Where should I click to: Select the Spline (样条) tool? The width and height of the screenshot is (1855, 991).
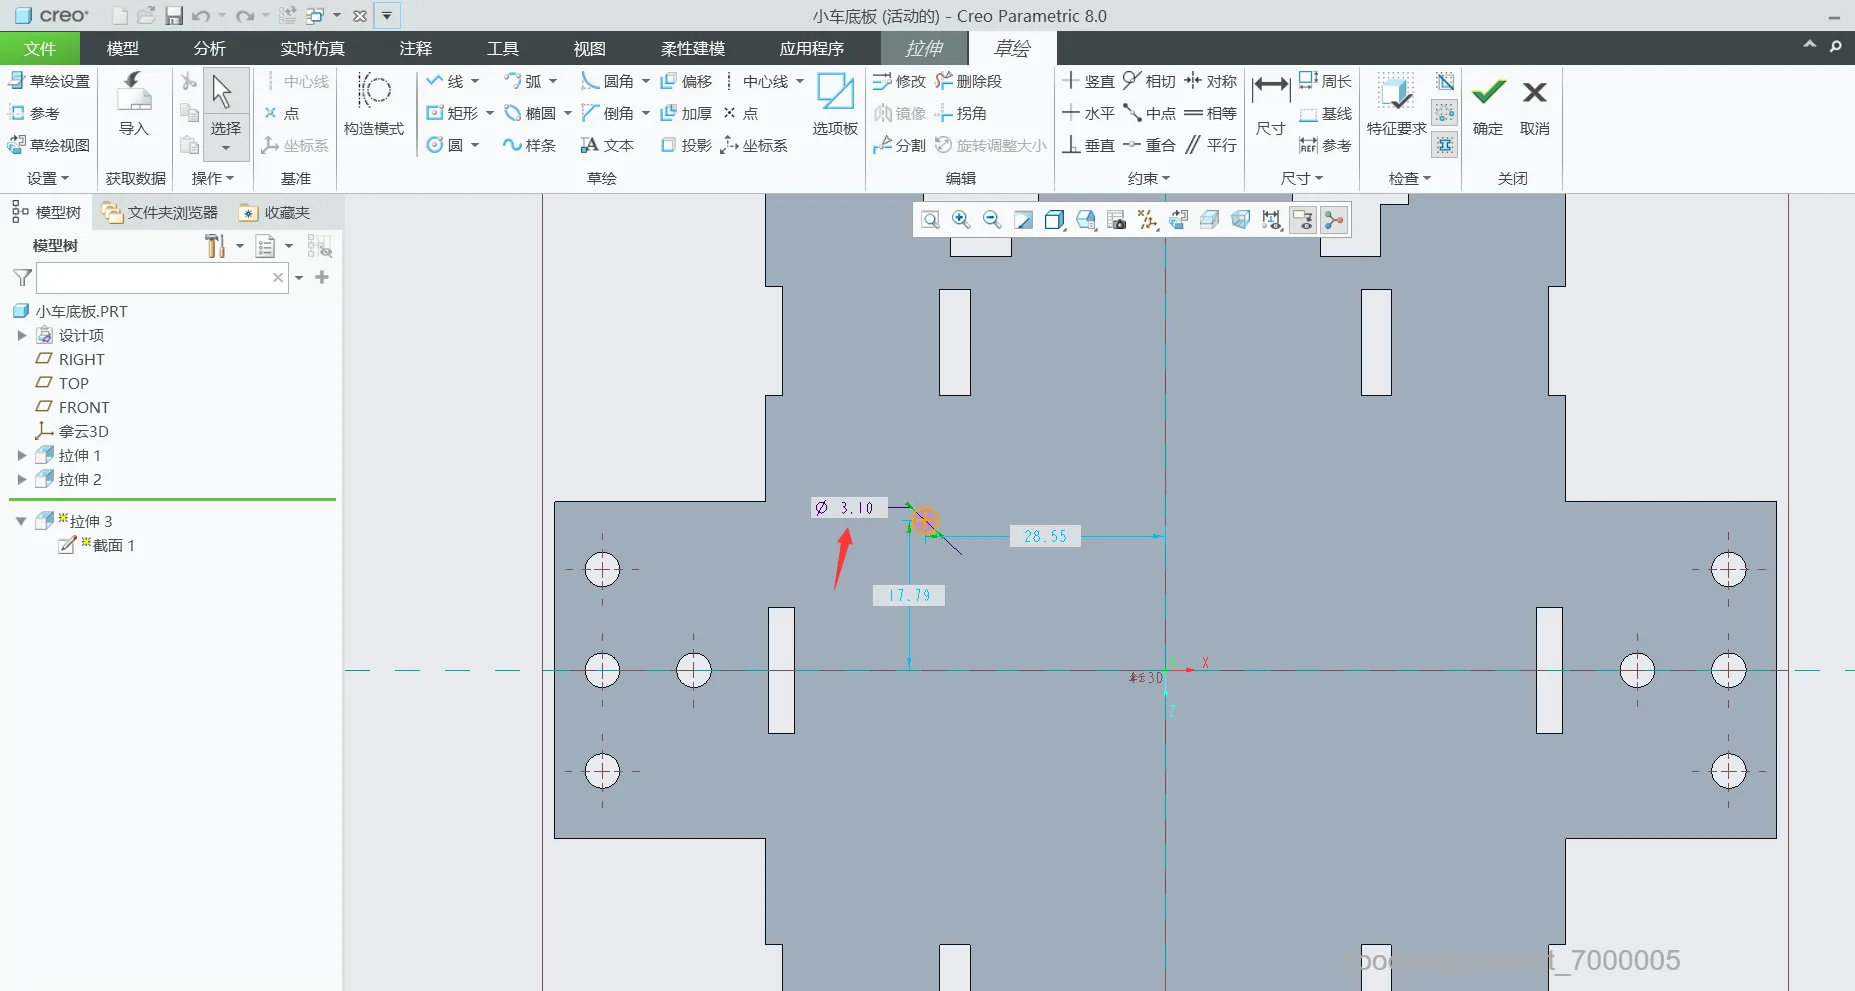point(530,145)
